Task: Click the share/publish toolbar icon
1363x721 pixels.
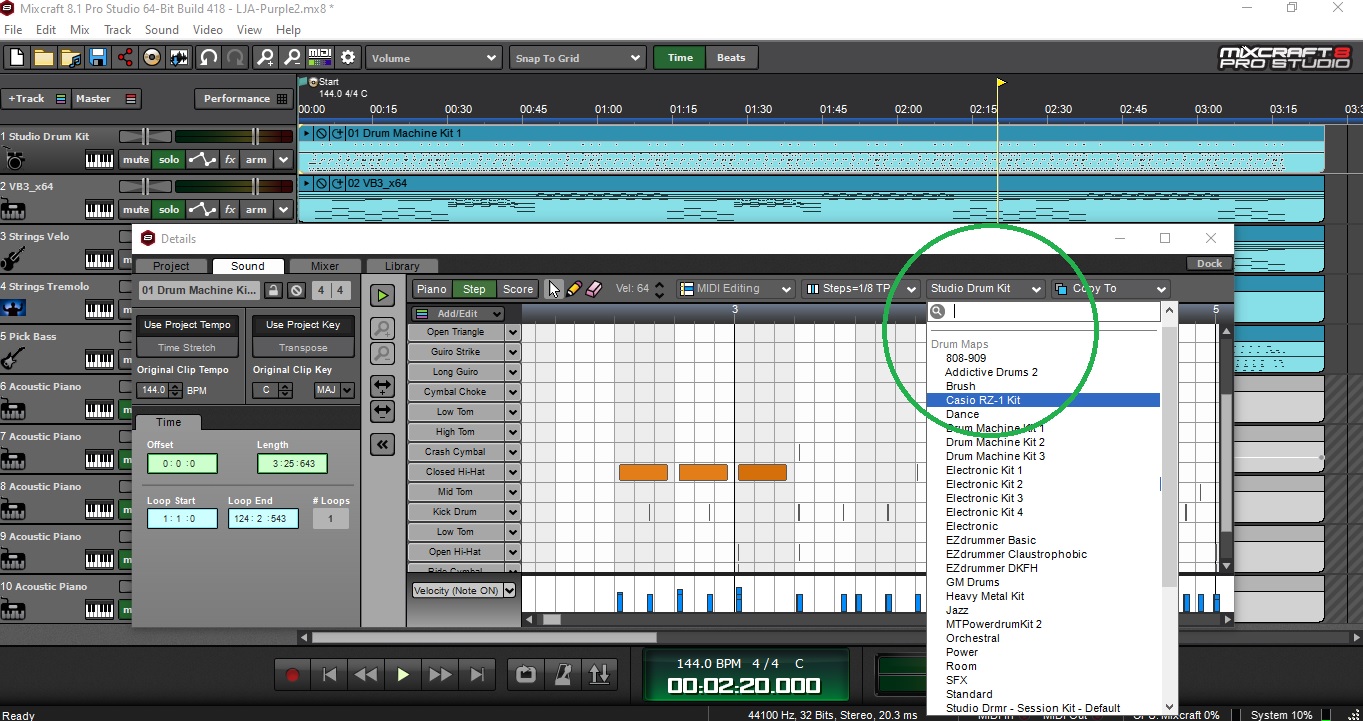Action: point(125,58)
